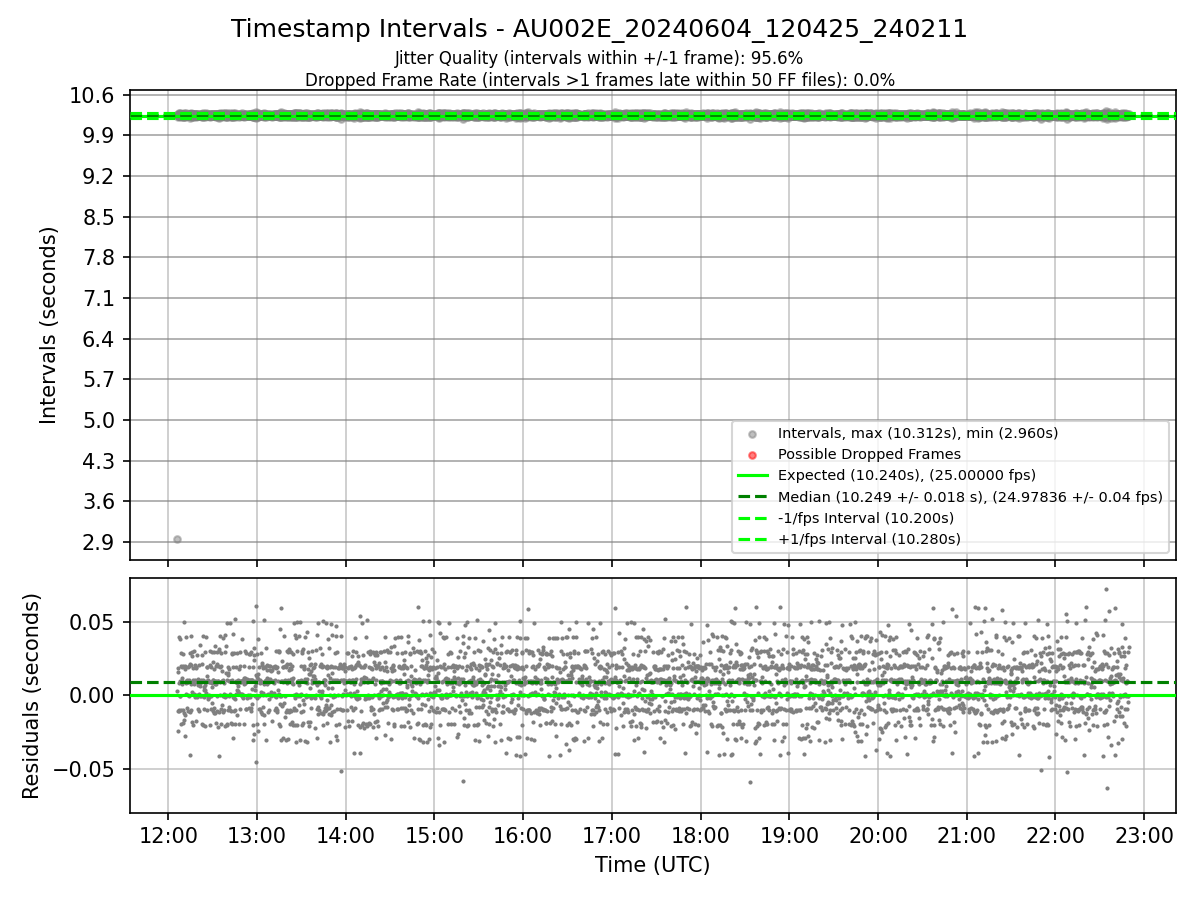This screenshot has height=900, width=1200.
Task: Click the 18:00 tick label on the time axis
Action: [700, 835]
